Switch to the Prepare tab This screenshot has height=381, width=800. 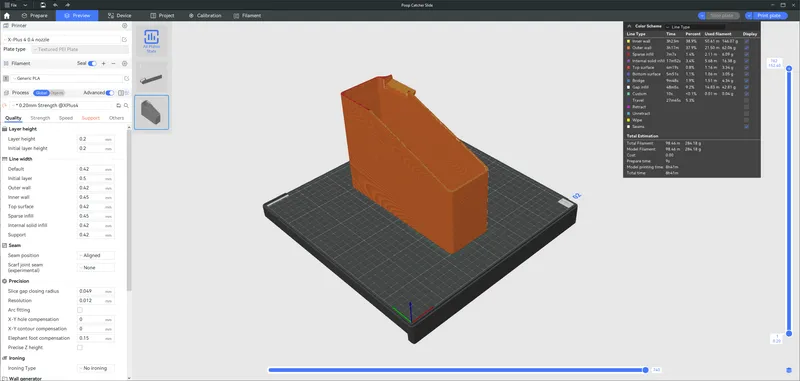pos(34,16)
